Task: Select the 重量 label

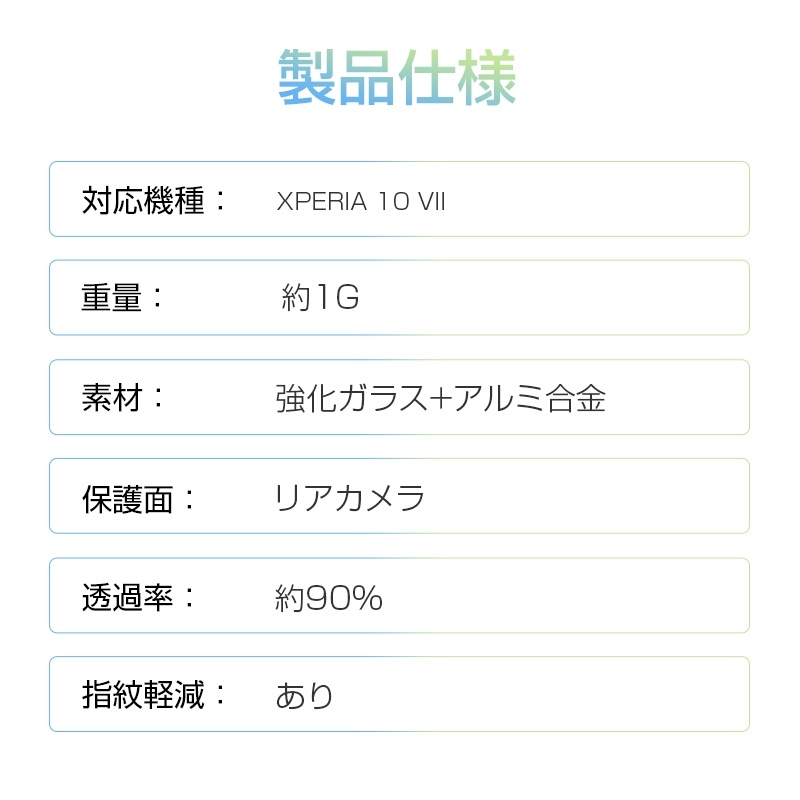Action: pos(113,298)
